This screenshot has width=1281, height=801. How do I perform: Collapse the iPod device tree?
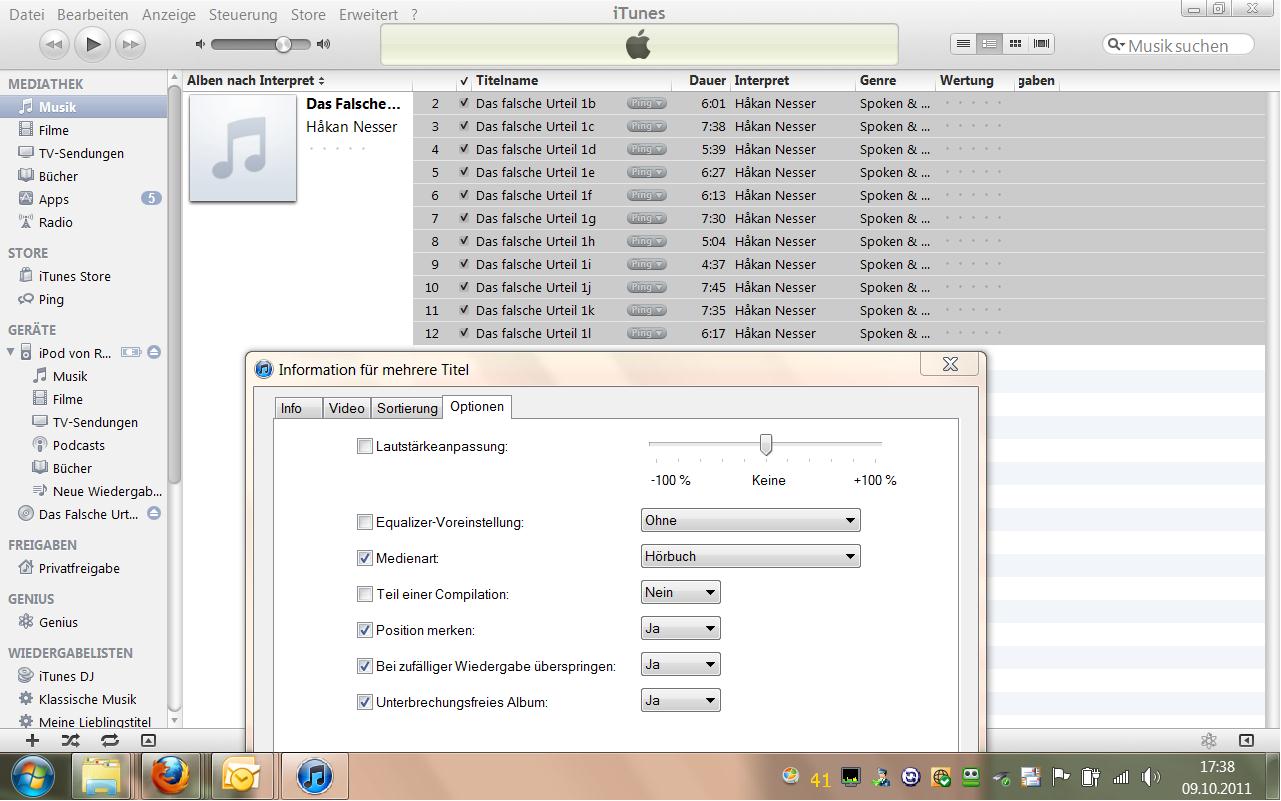[11, 352]
